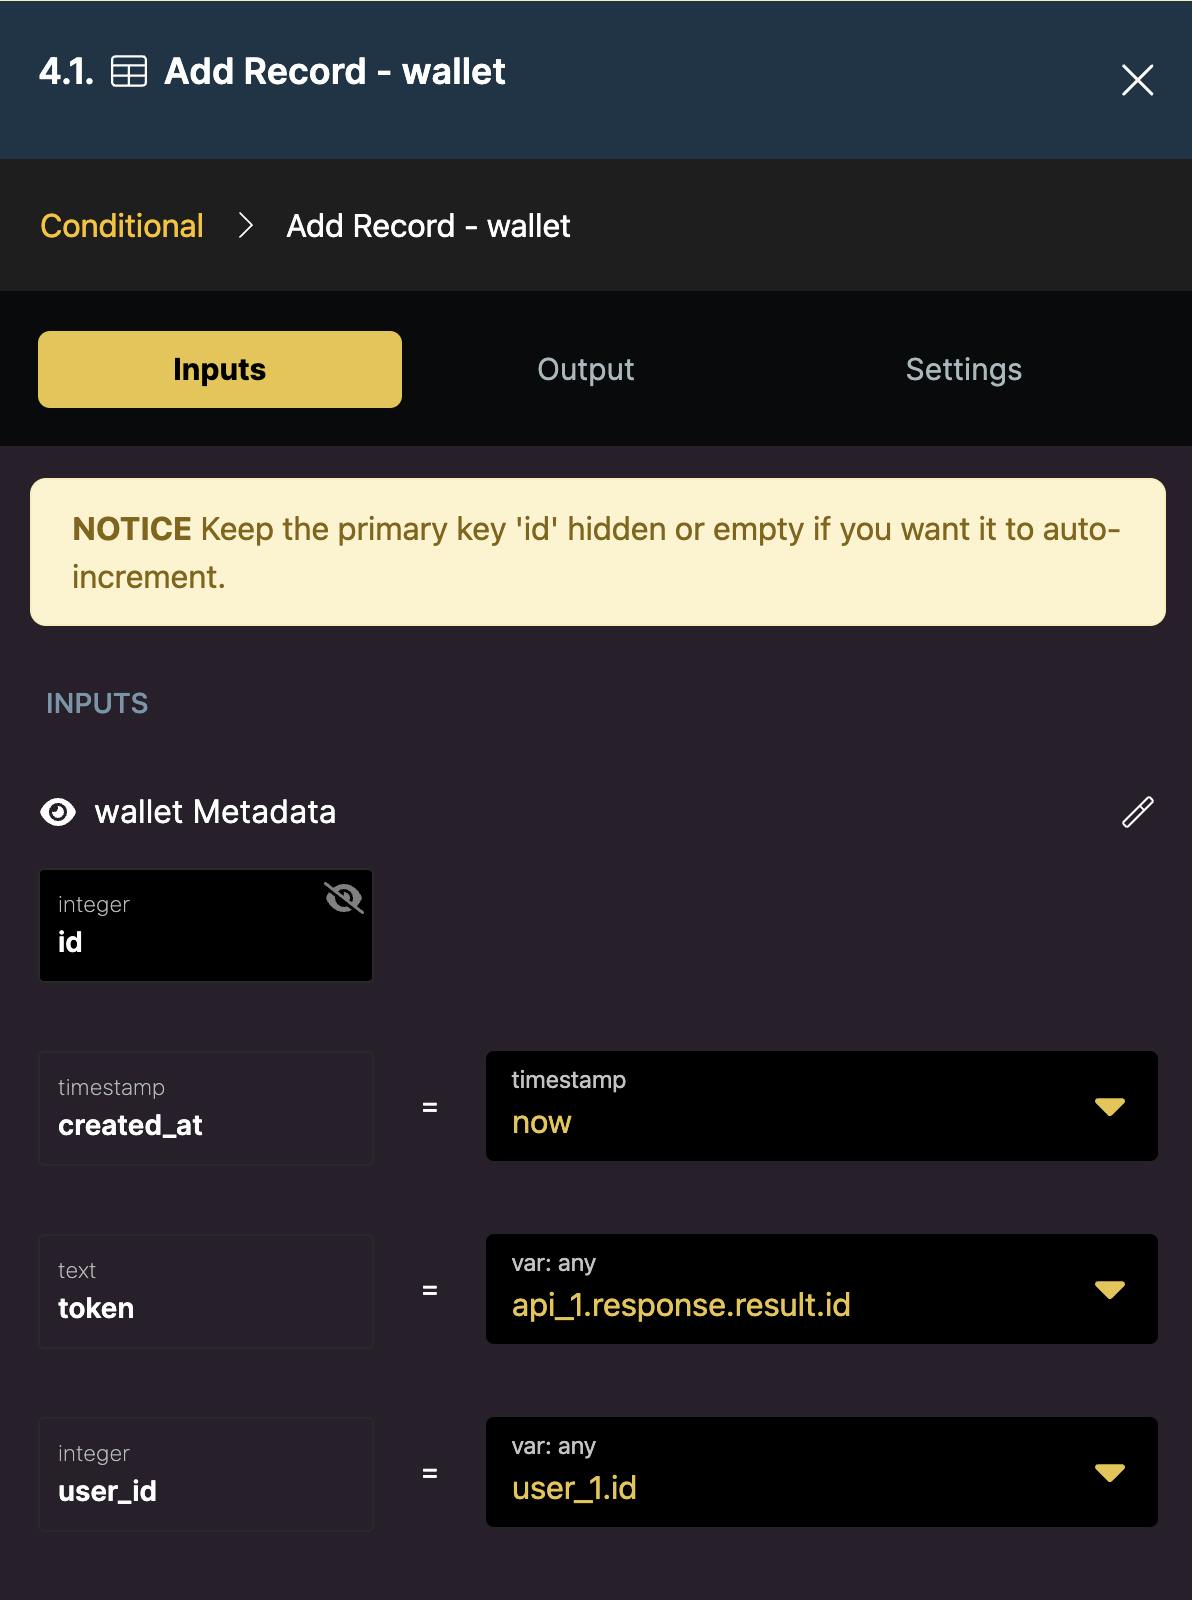Click the breadcrumb chevron after Conditional
The image size is (1192, 1600).
[246, 226]
